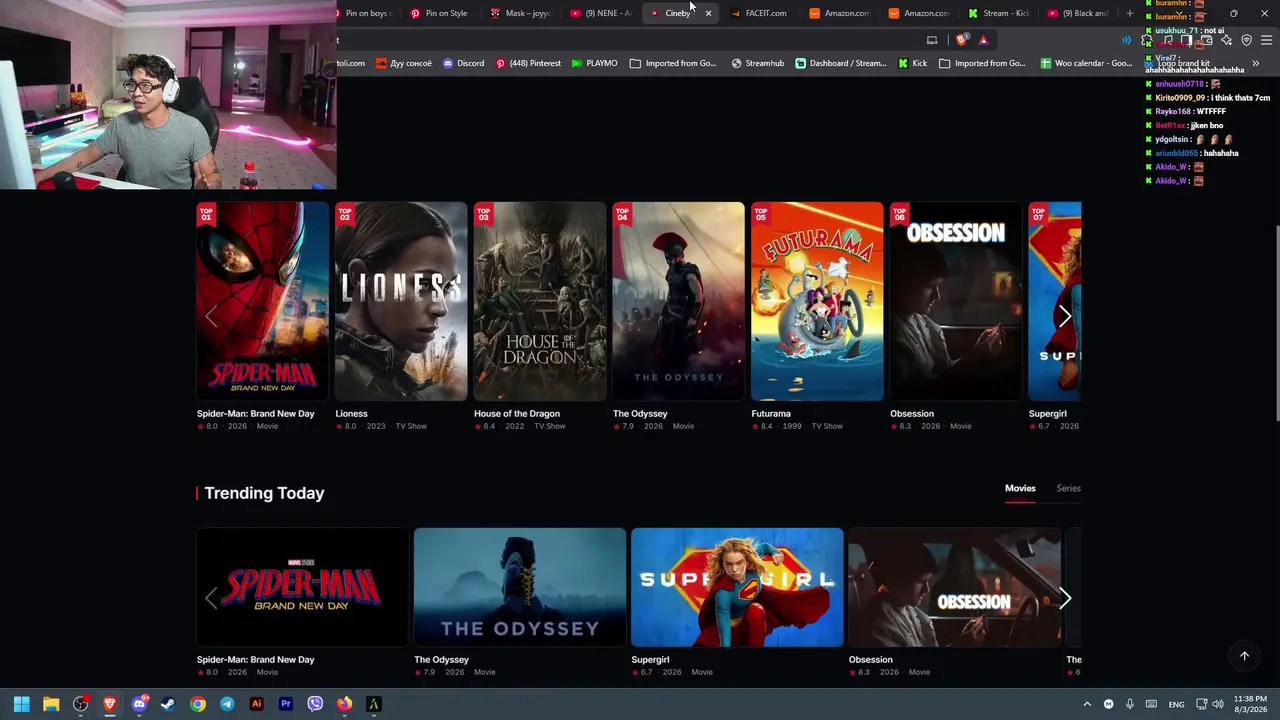
Task: Click the Brave Shields icon in address bar
Action: [x=962, y=40]
